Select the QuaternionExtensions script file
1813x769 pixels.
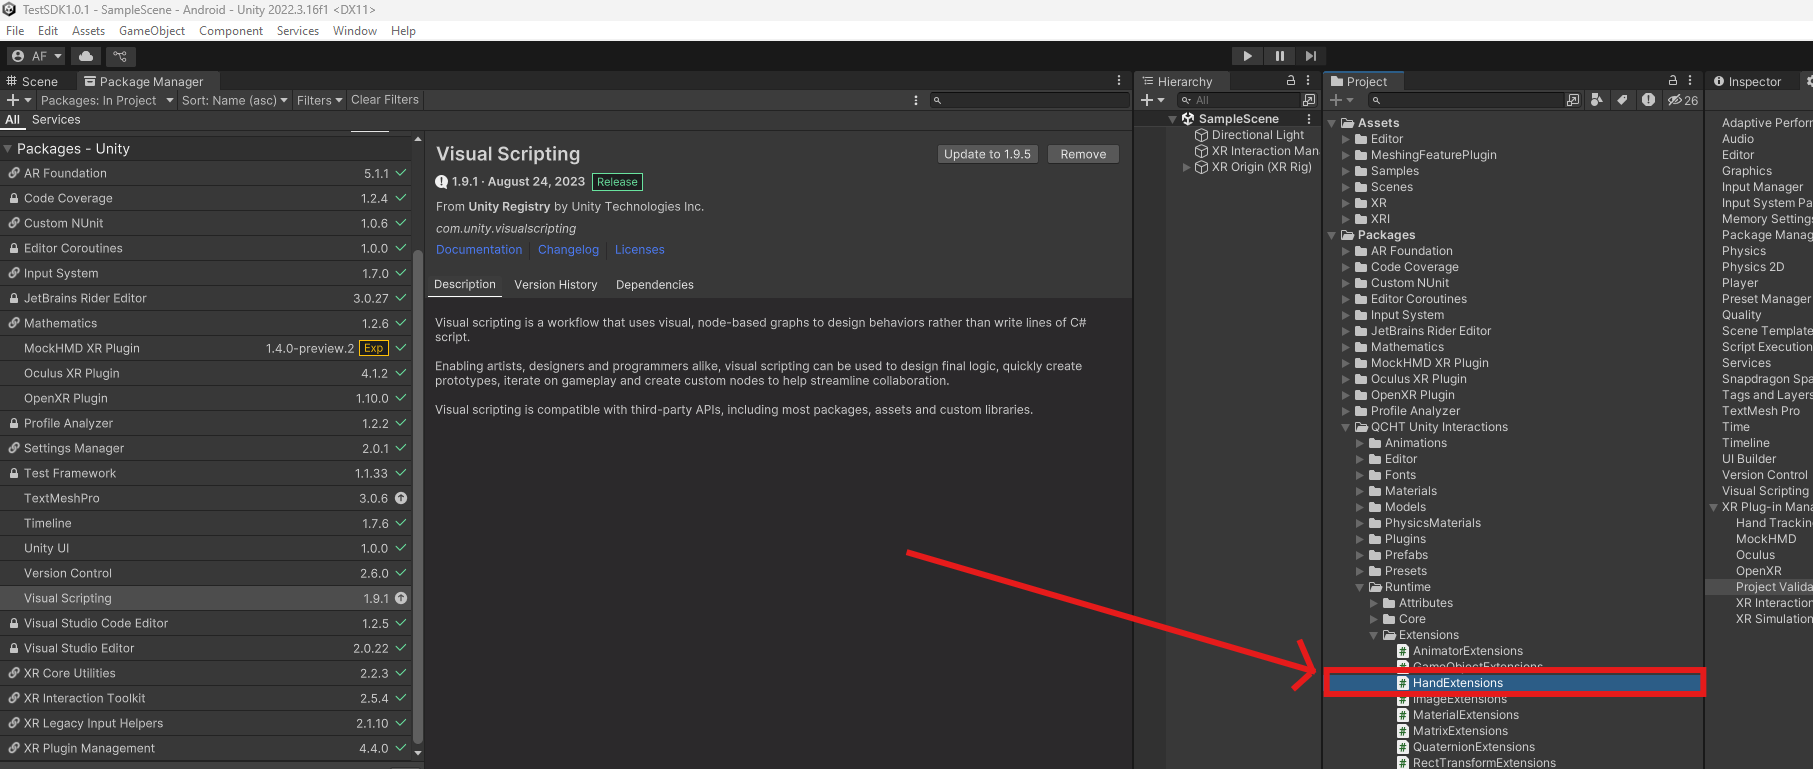tap(1473, 747)
